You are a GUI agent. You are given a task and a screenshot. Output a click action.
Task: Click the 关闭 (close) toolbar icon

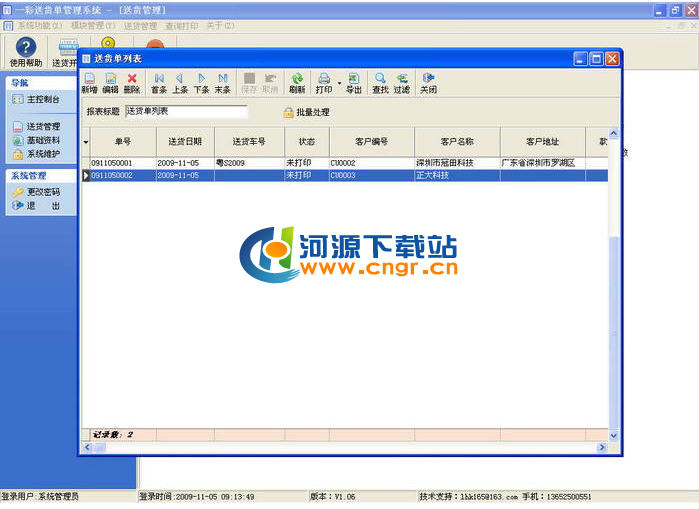pyautogui.click(x=428, y=83)
